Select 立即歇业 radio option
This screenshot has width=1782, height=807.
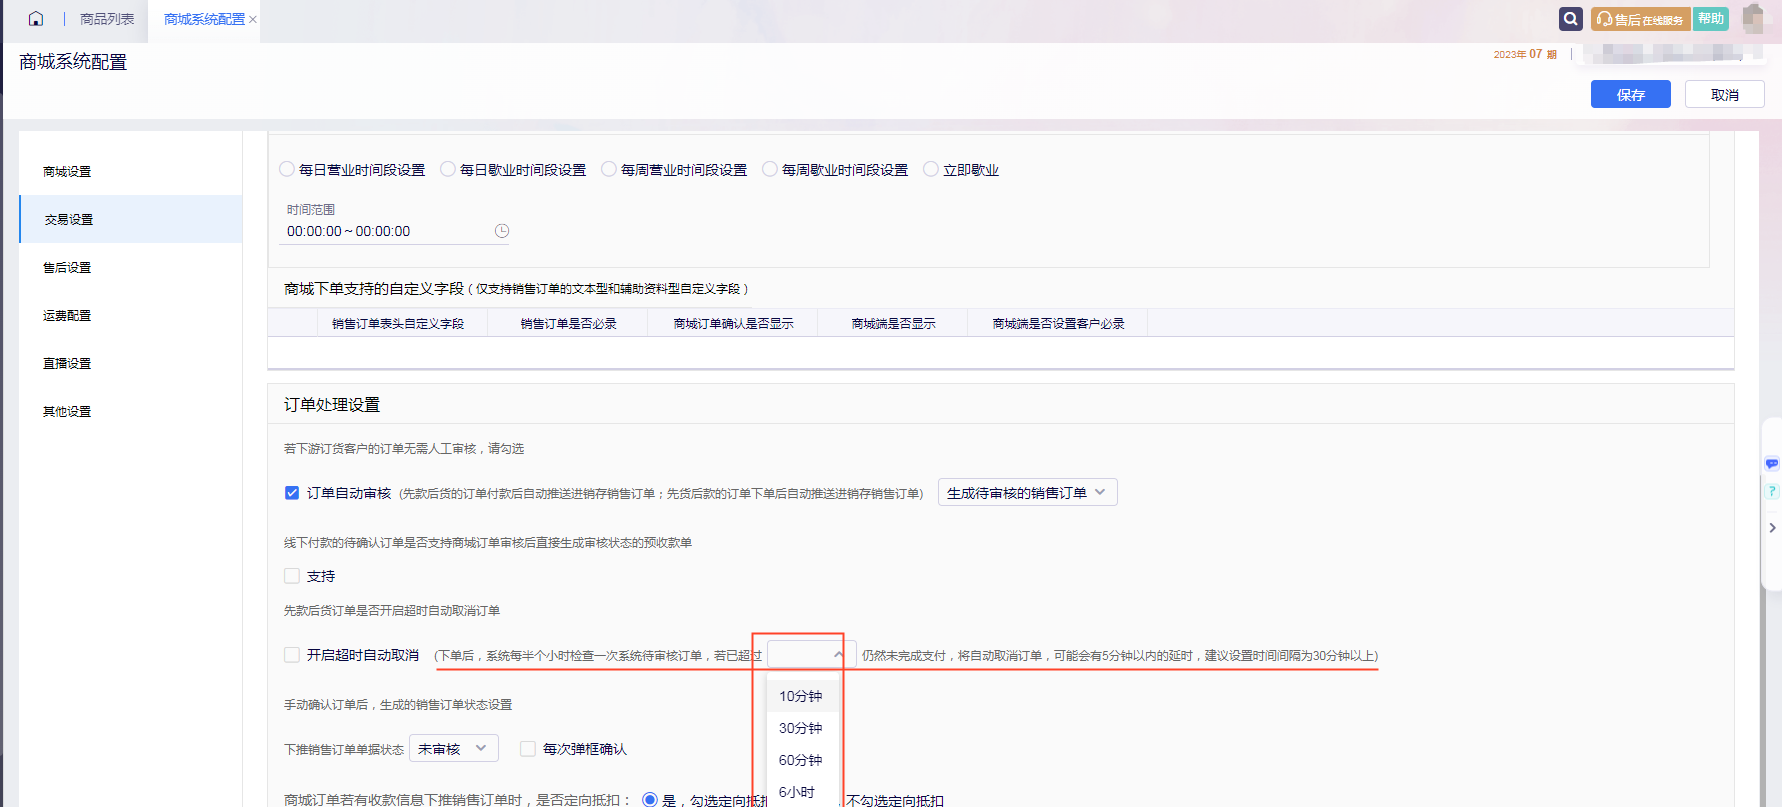[x=931, y=169]
